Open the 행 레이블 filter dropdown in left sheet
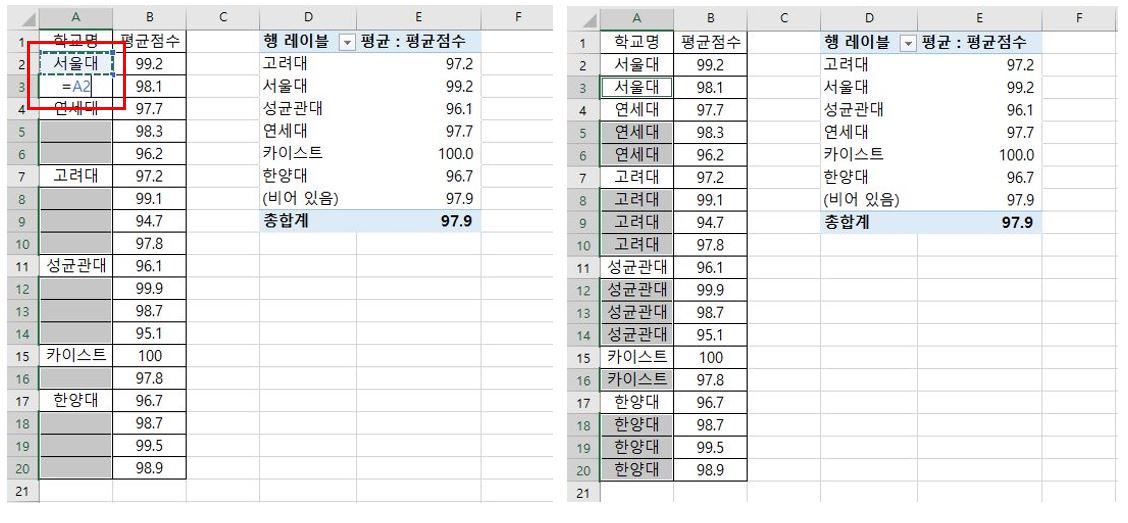Viewport: 1128px width, 523px height. click(347, 43)
